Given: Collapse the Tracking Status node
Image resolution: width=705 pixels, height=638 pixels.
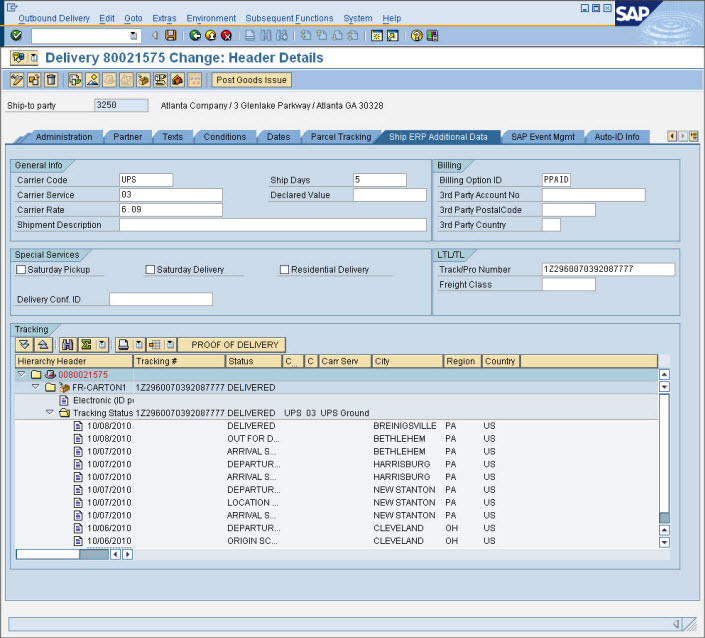Looking at the screenshot, I should [x=50, y=412].
